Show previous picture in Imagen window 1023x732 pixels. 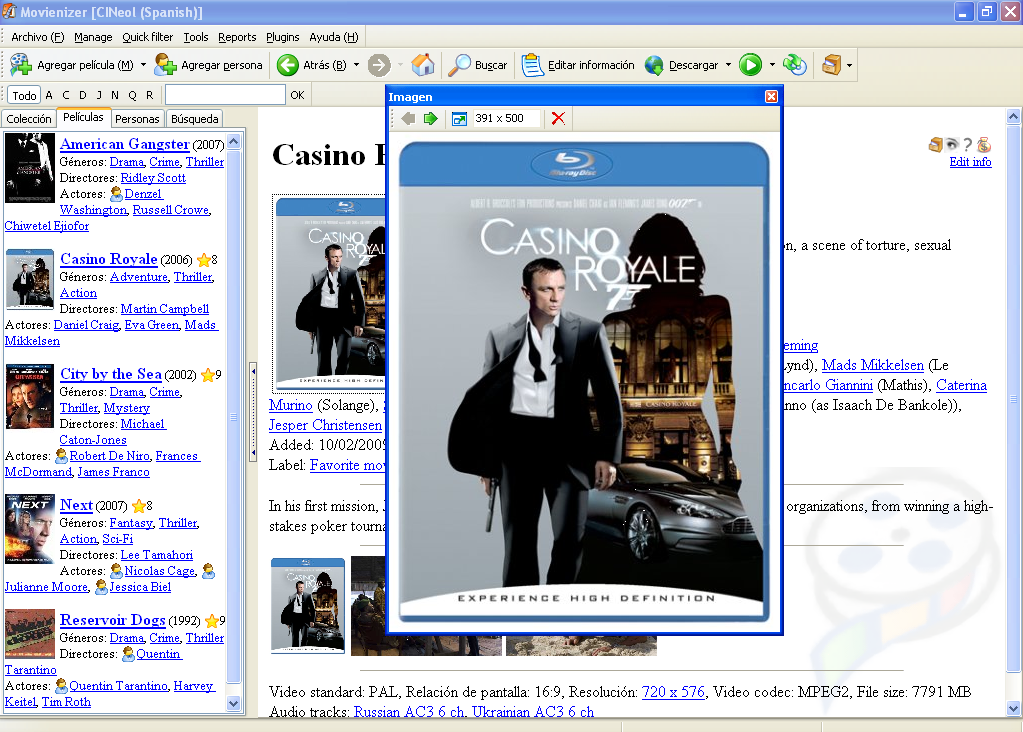tap(408, 118)
